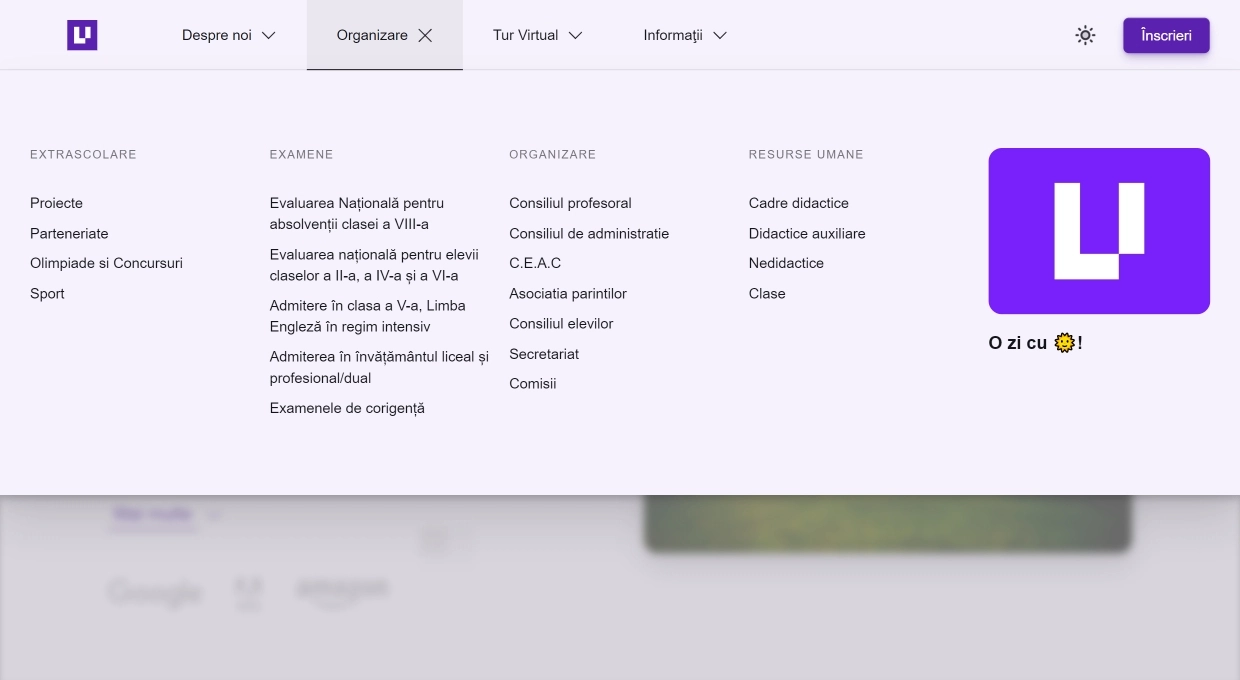Click the large purple logo tile in the menu

click(x=1098, y=230)
